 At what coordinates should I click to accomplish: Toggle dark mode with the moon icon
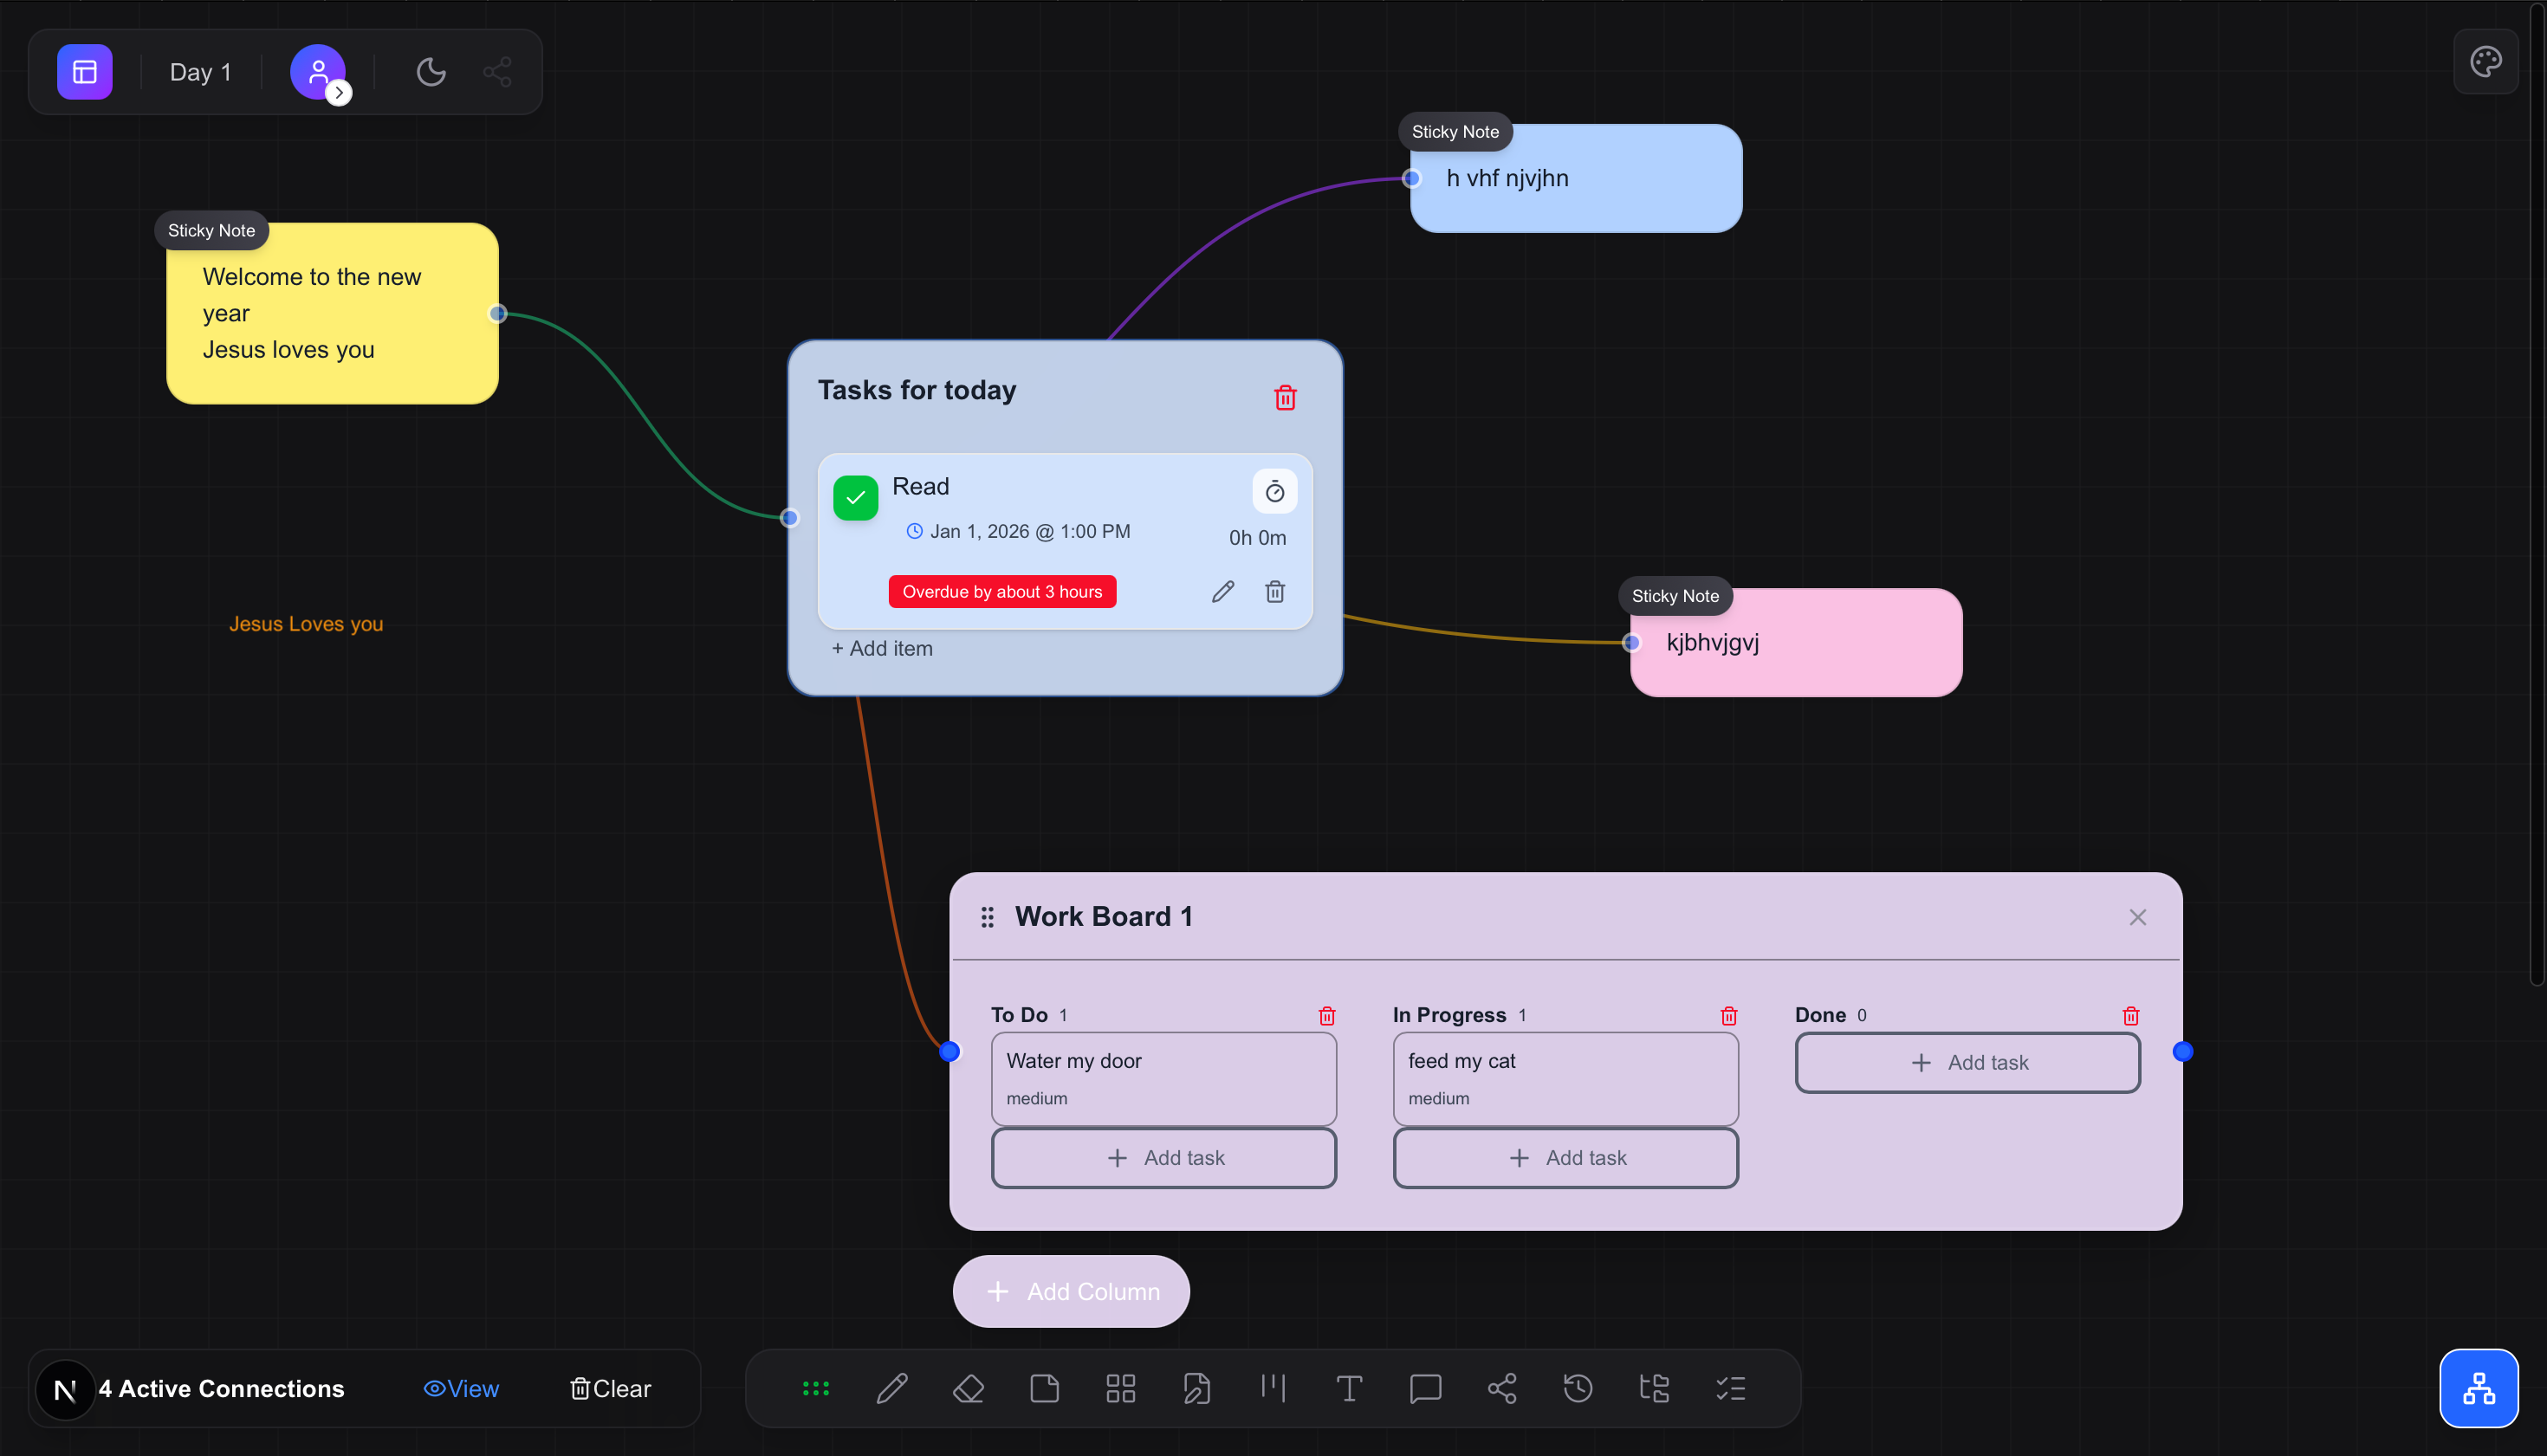point(430,71)
